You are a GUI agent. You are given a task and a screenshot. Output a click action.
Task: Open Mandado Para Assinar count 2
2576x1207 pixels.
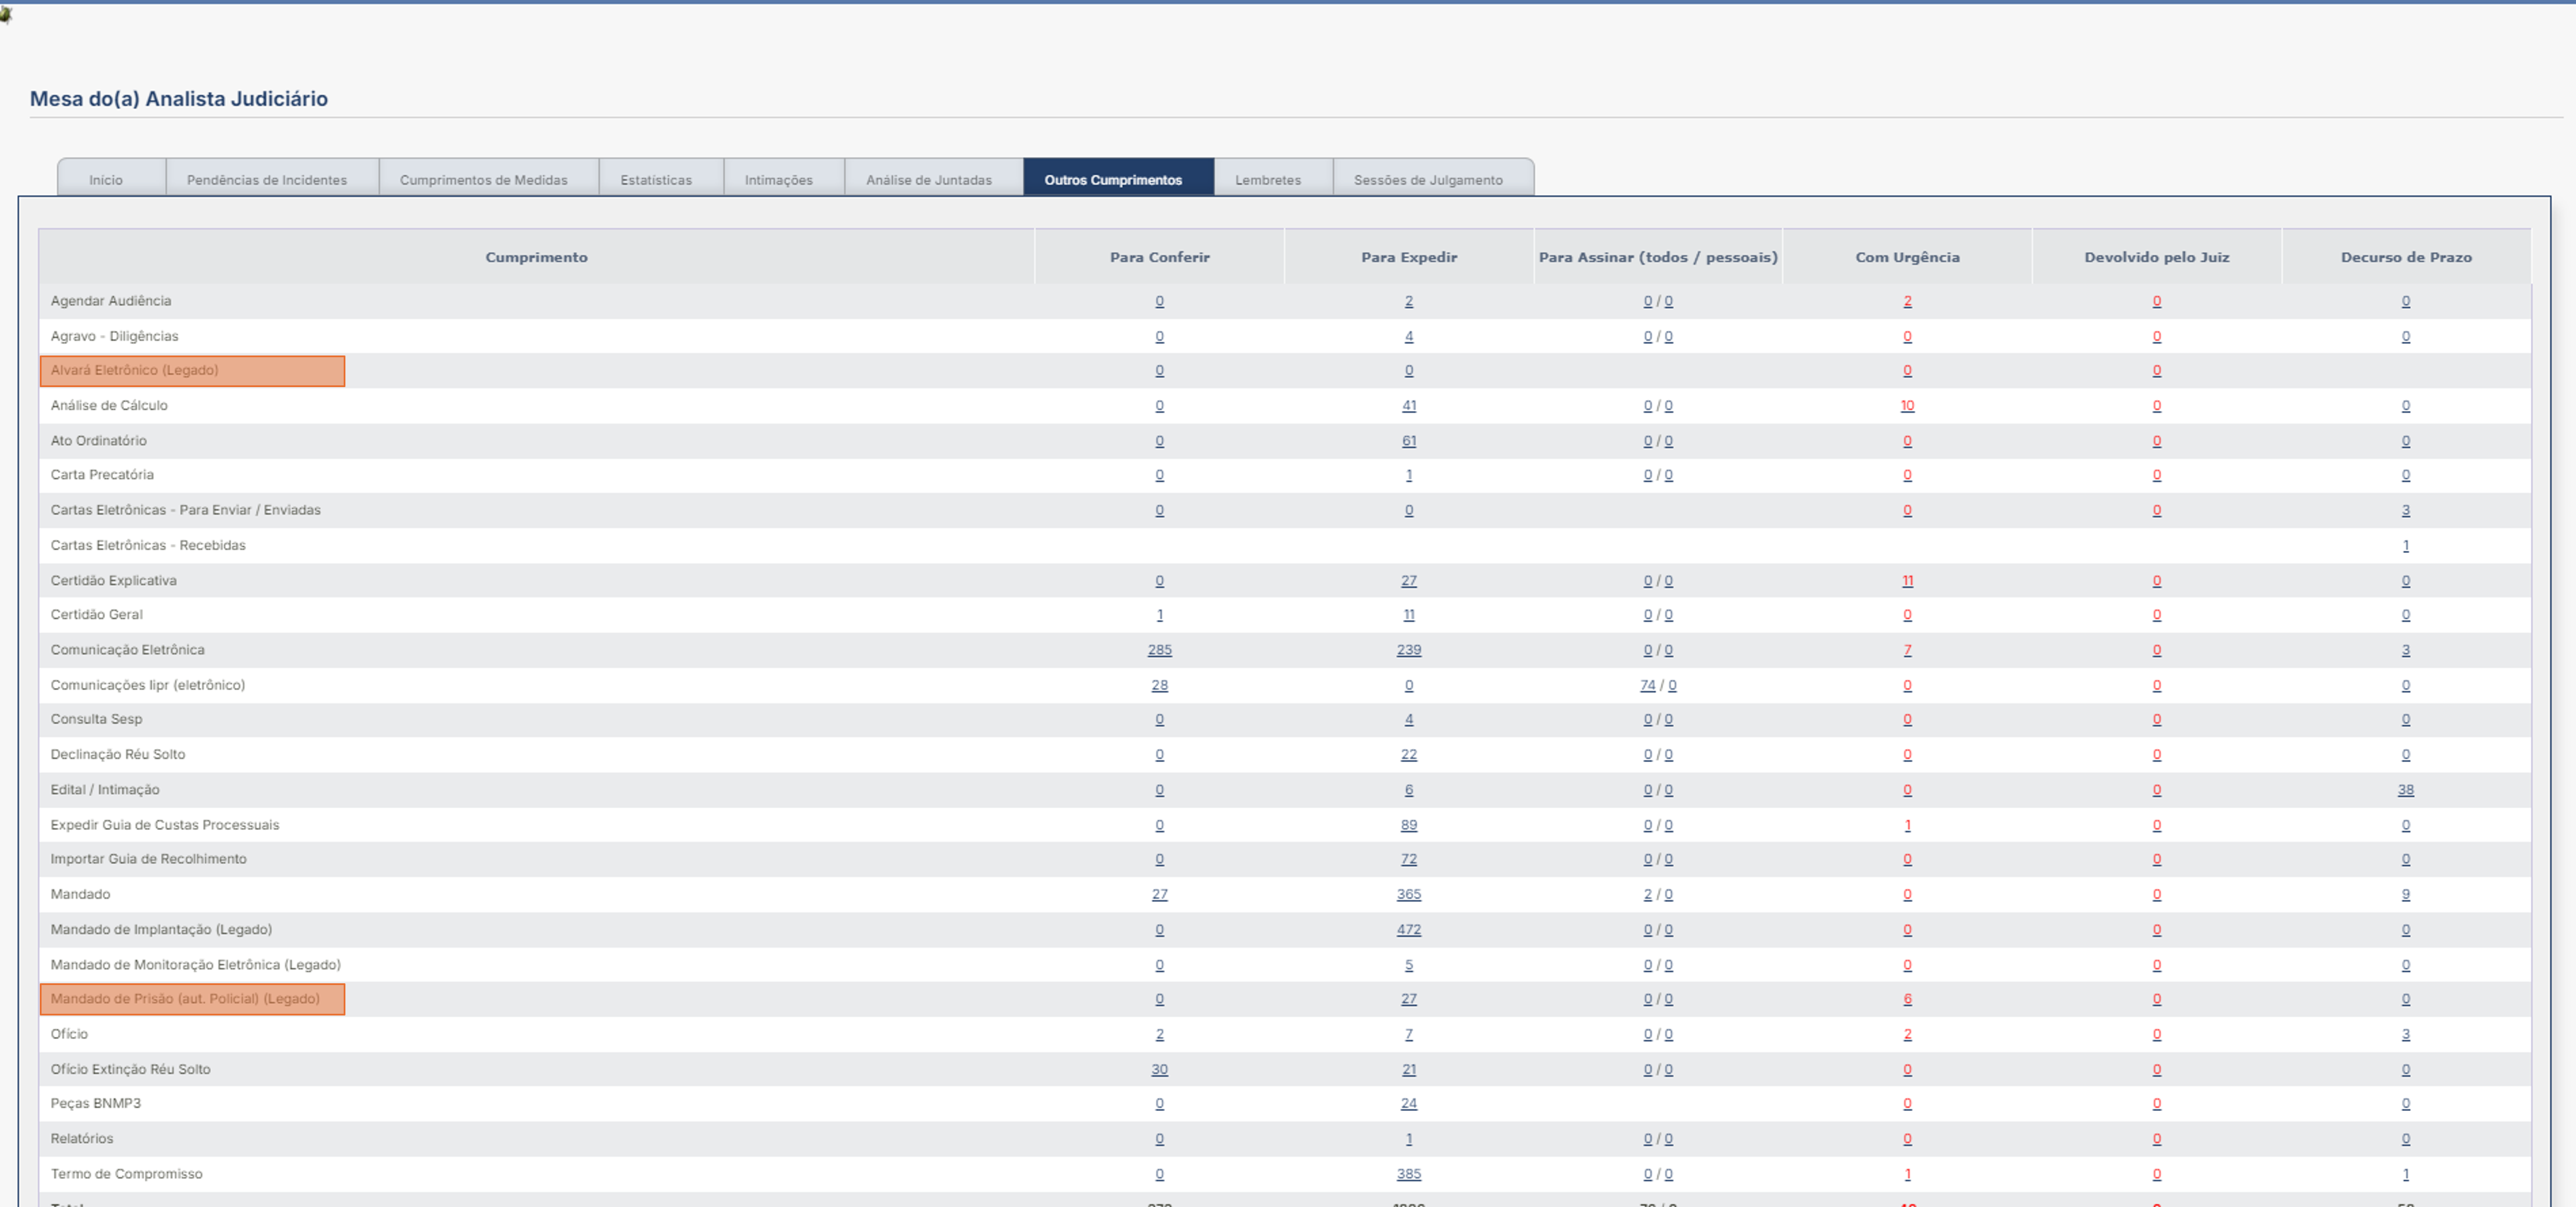tap(1648, 894)
